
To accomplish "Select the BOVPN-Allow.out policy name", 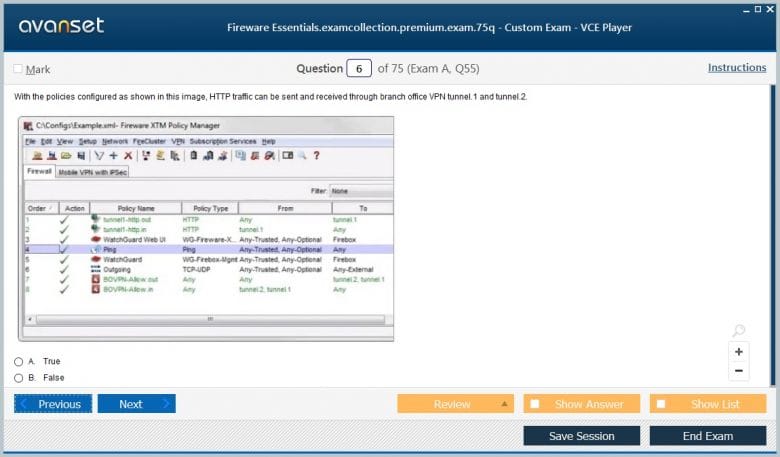I will point(130,279).
